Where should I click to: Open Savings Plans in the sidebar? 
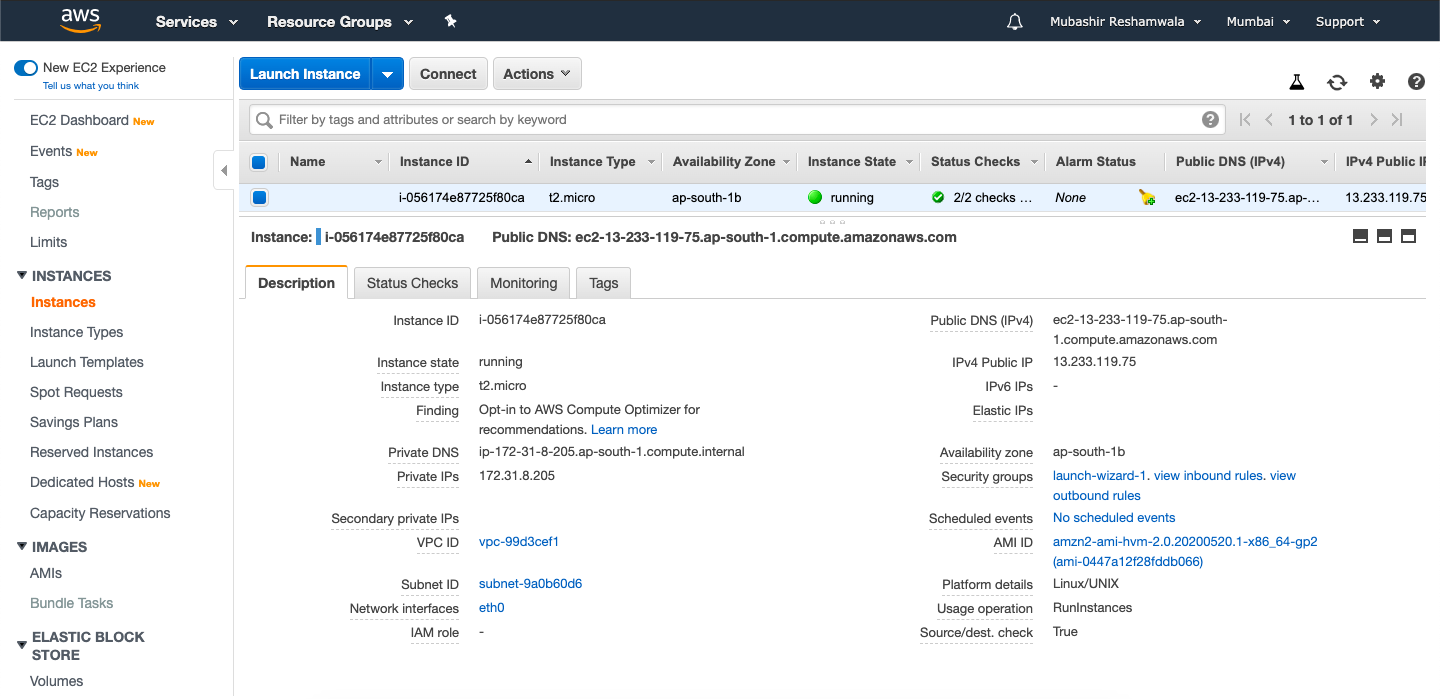tap(74, 422)
